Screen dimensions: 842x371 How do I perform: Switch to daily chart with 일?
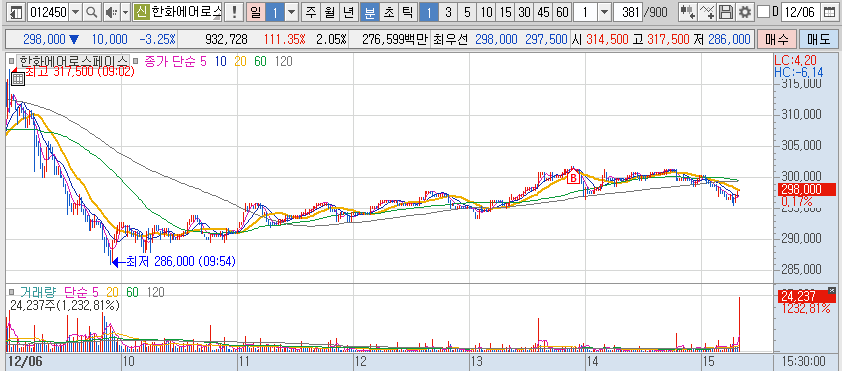255,12
